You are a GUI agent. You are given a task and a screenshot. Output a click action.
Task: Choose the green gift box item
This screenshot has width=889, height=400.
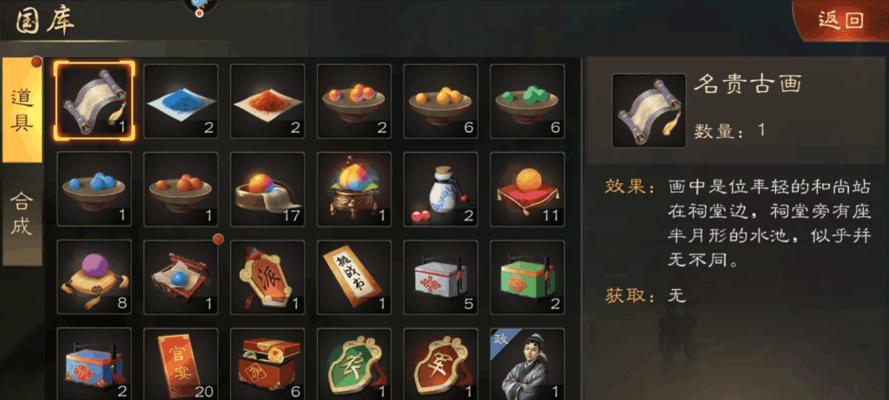(527, 277)
